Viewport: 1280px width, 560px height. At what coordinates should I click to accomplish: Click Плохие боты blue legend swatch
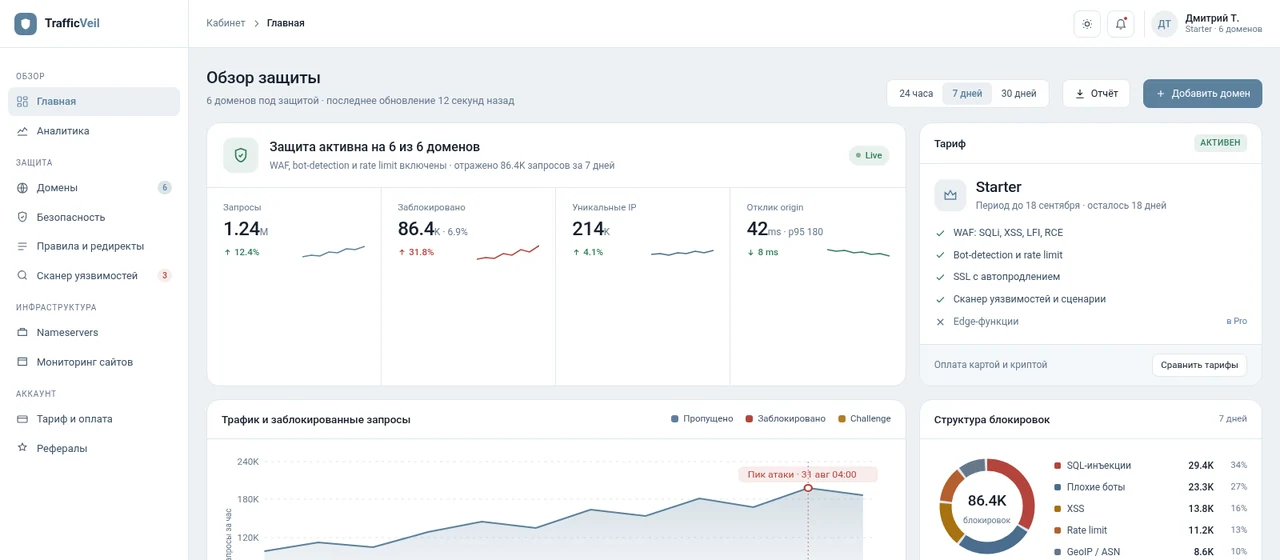click(1057, 487)
